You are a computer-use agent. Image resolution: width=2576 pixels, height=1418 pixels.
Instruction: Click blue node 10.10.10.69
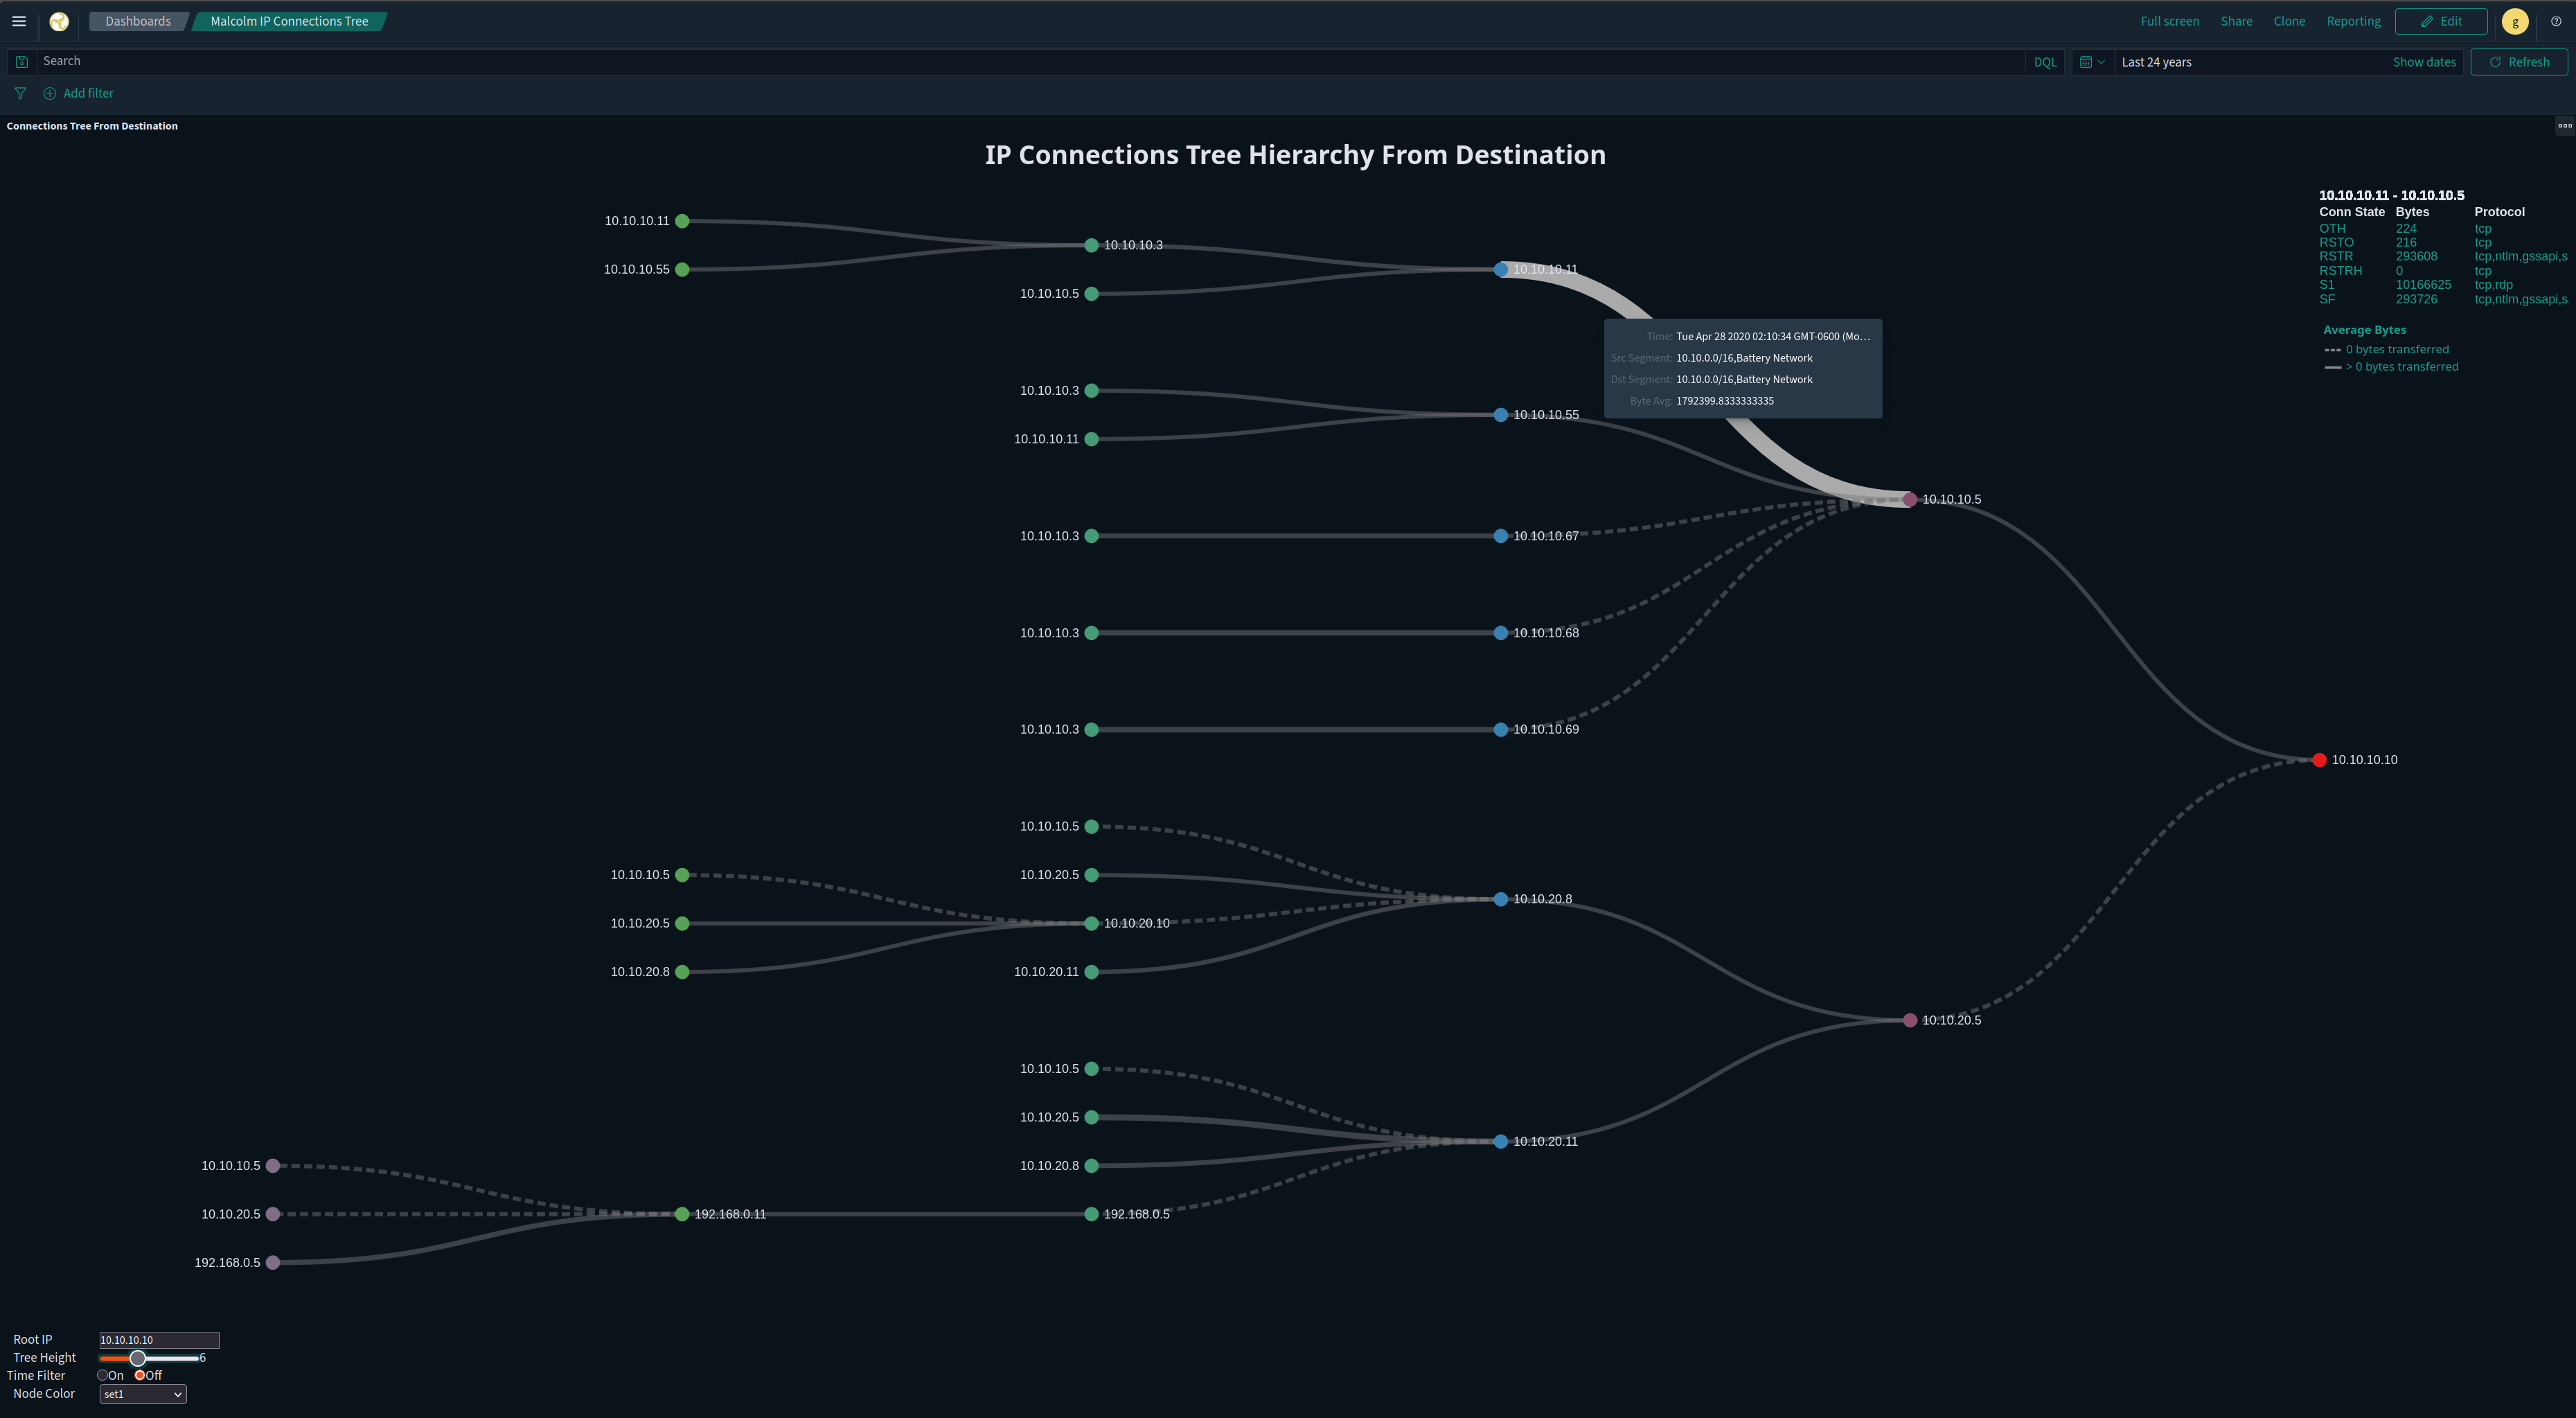[1500, 729]
